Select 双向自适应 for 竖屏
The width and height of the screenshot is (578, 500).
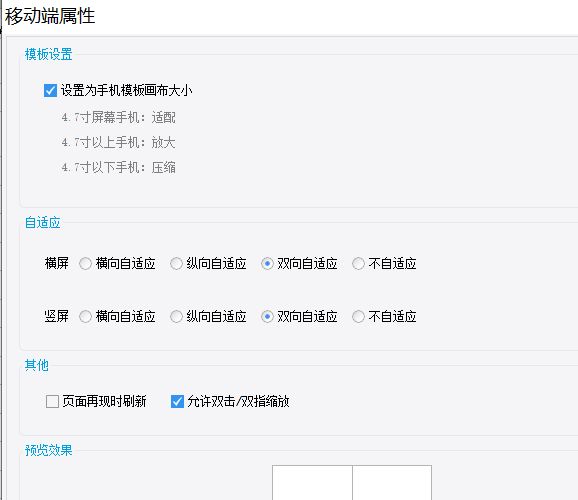(267, 316)
